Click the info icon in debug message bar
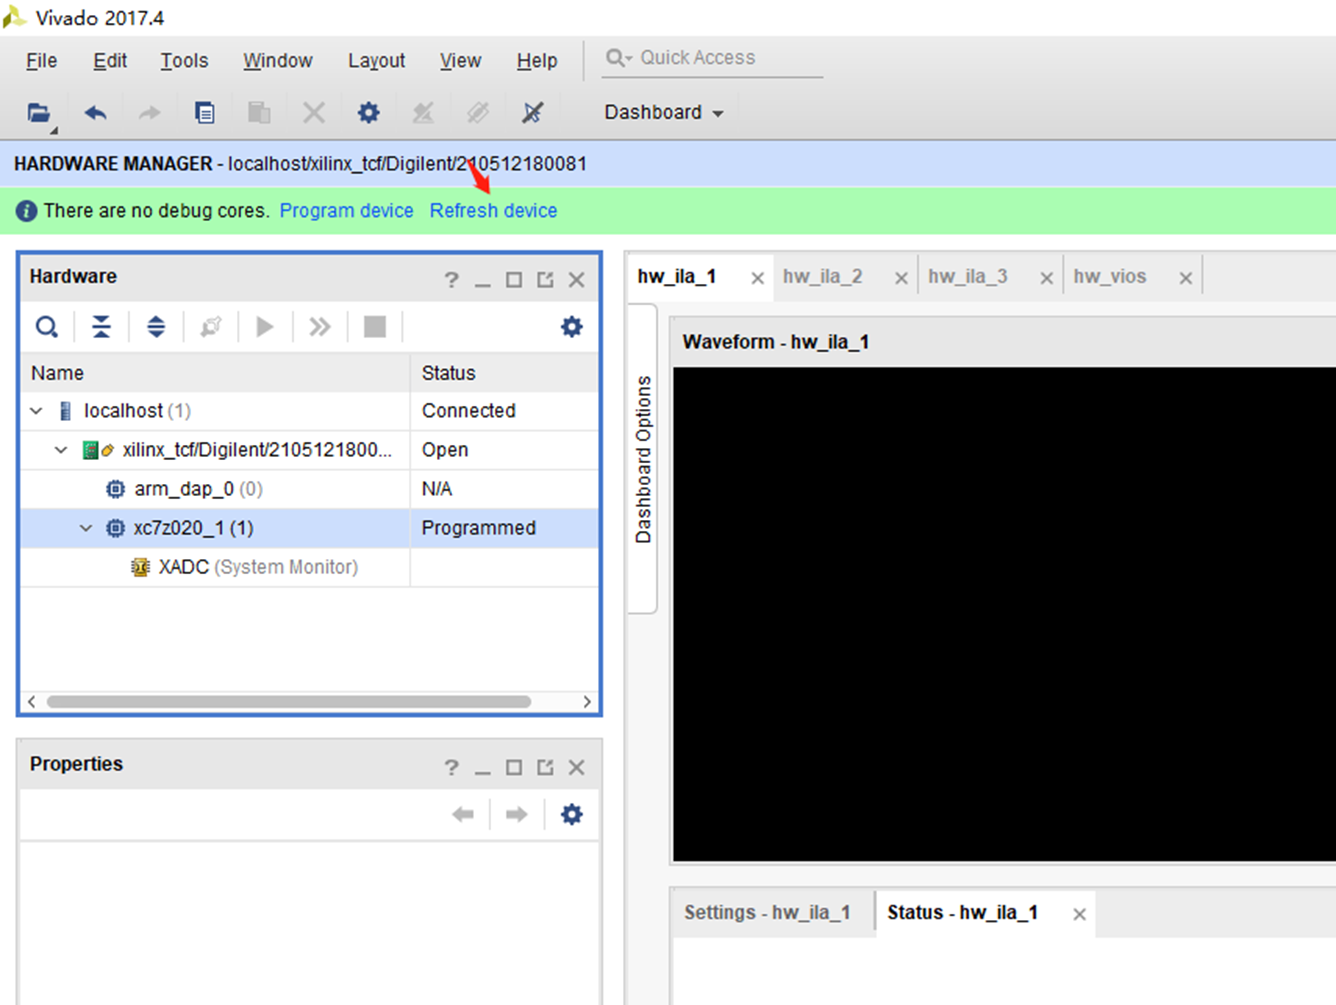Image resolution: width=1336 pixels, height=1005 pixels. [27, 211]
